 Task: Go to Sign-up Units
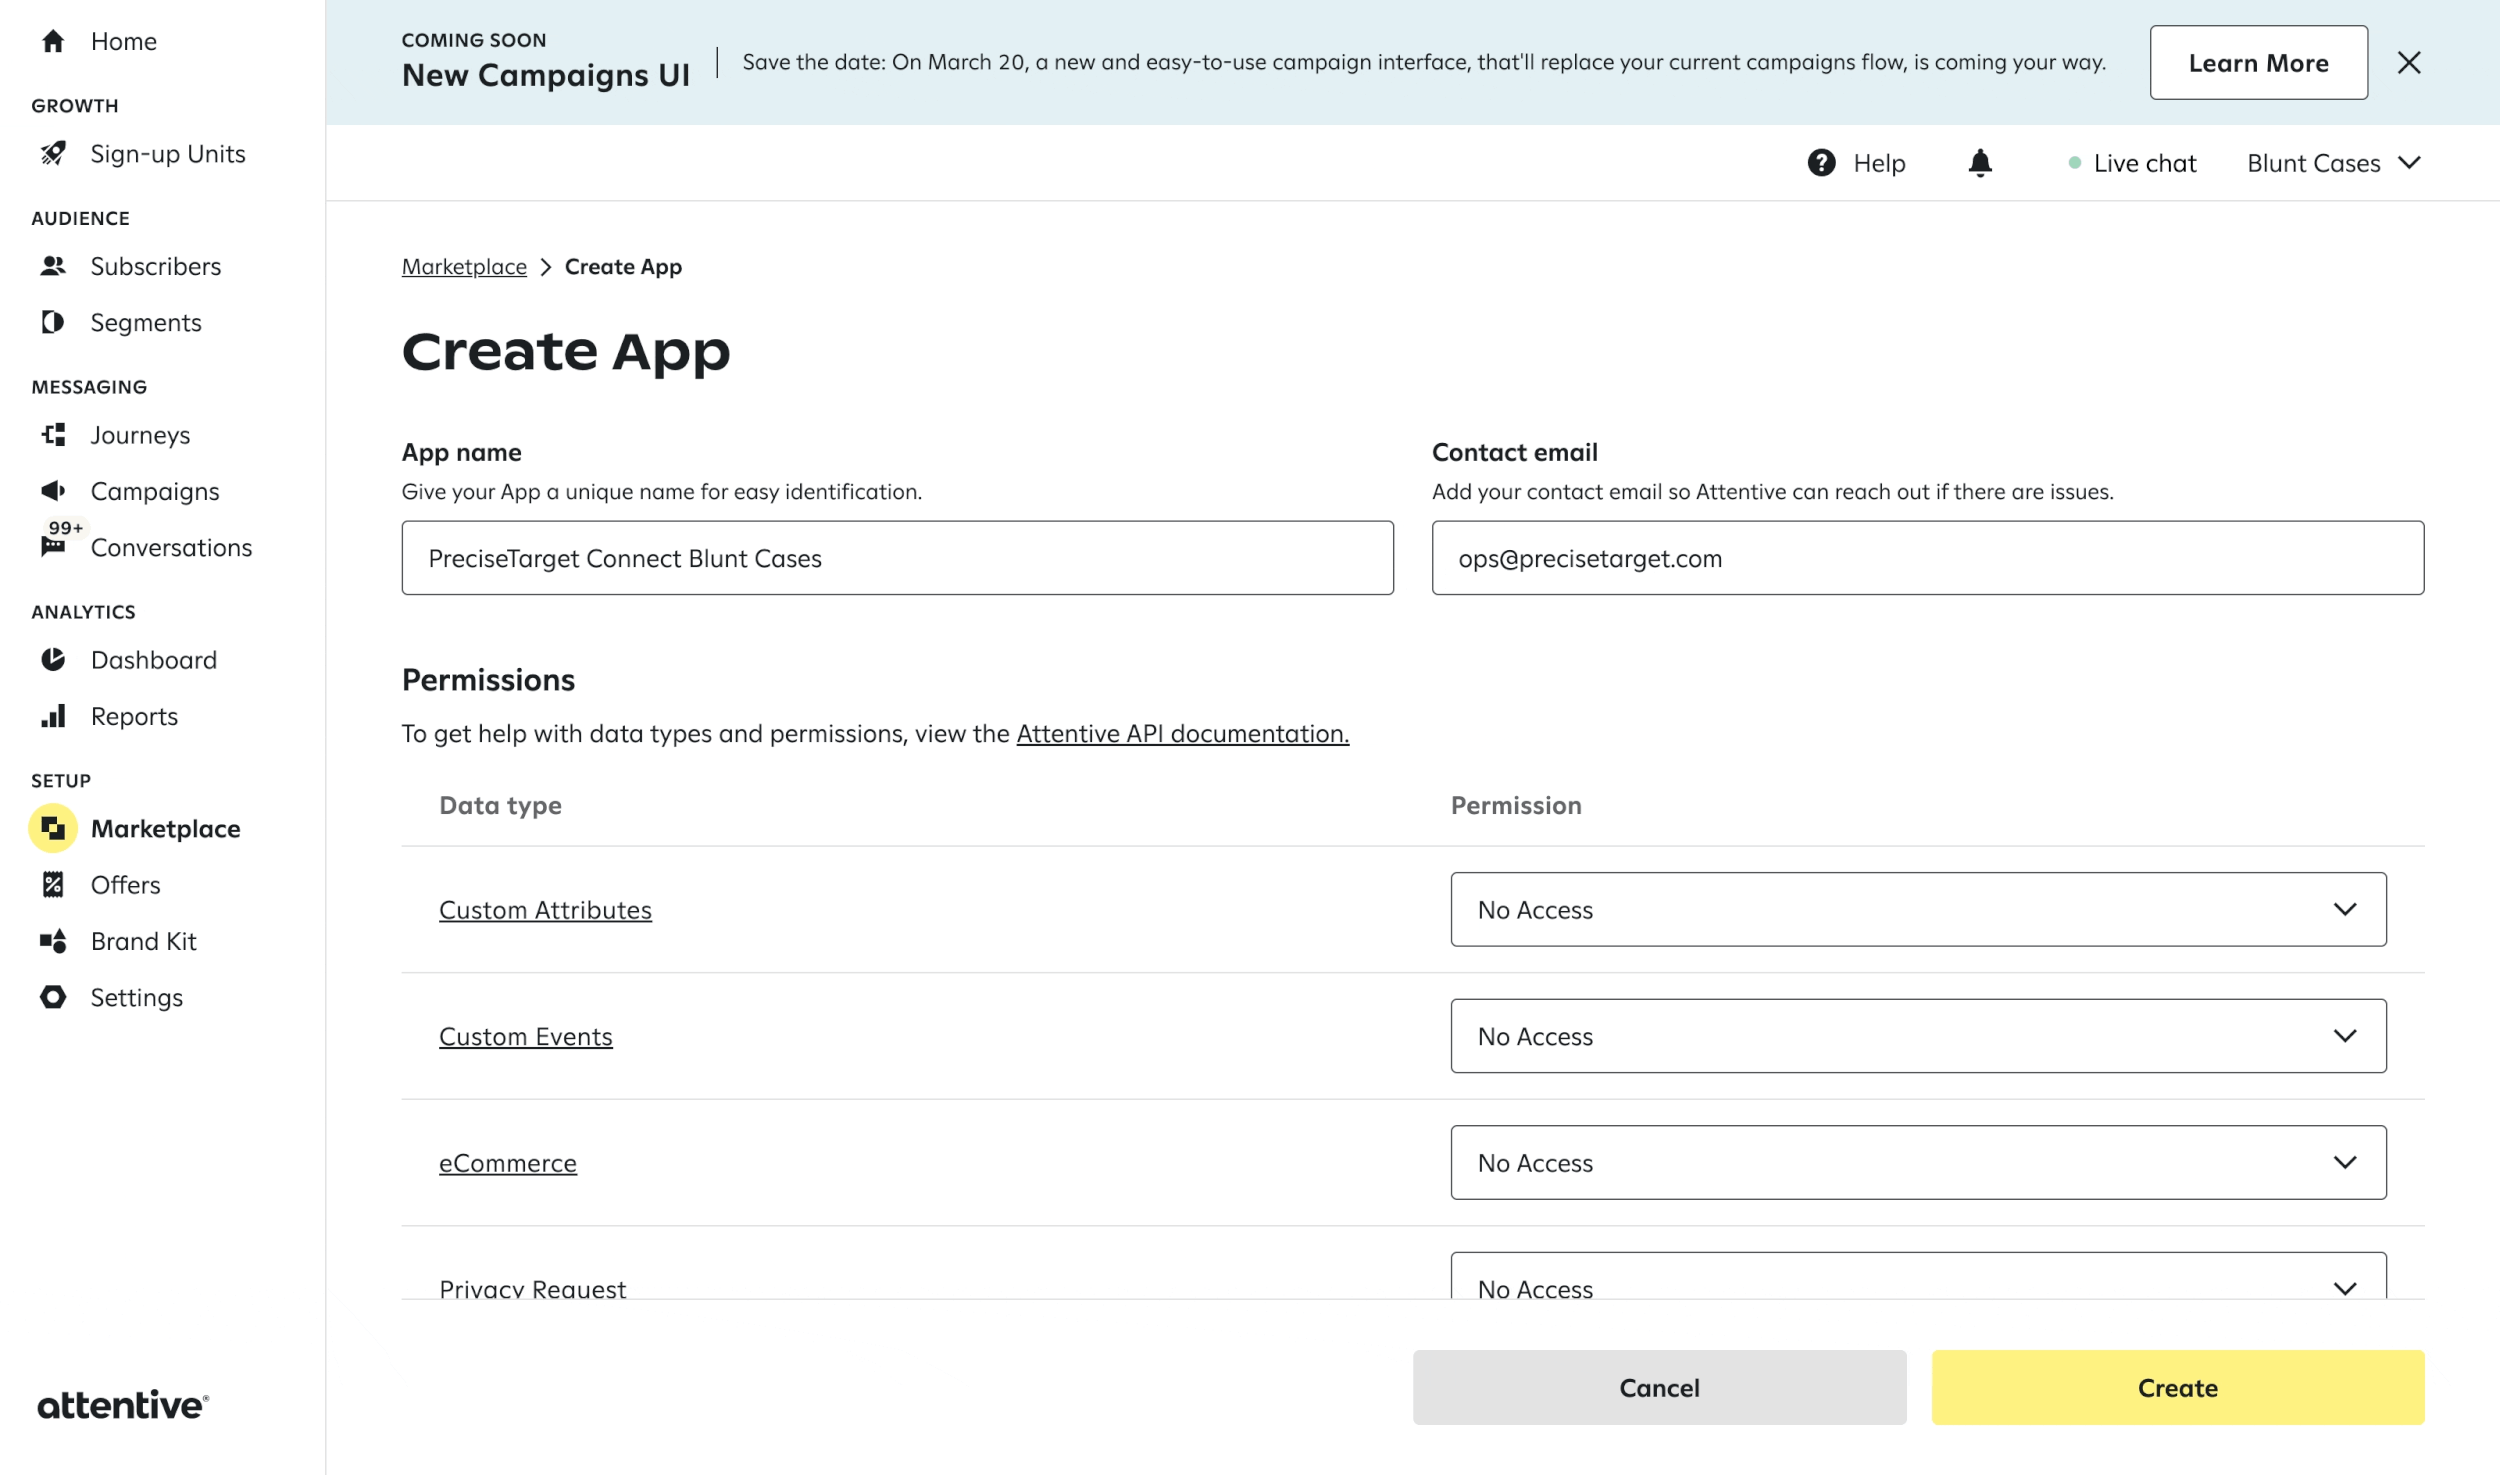pos(167,154)
